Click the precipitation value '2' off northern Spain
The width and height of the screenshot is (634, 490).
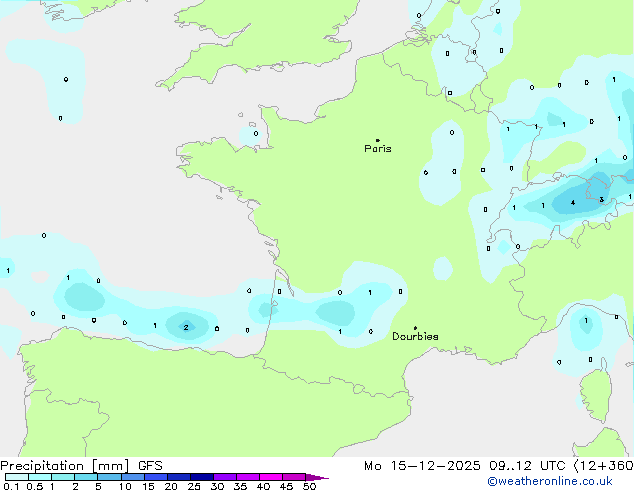[186, 327]
